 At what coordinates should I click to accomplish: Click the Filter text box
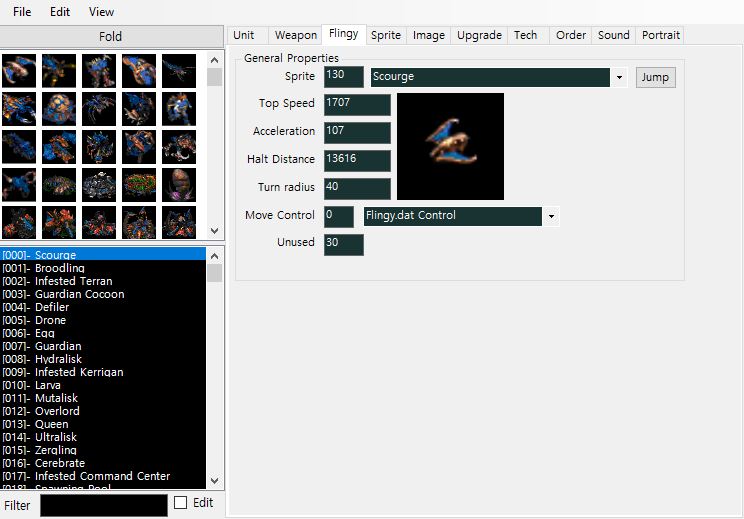click(x=104, y=505)
